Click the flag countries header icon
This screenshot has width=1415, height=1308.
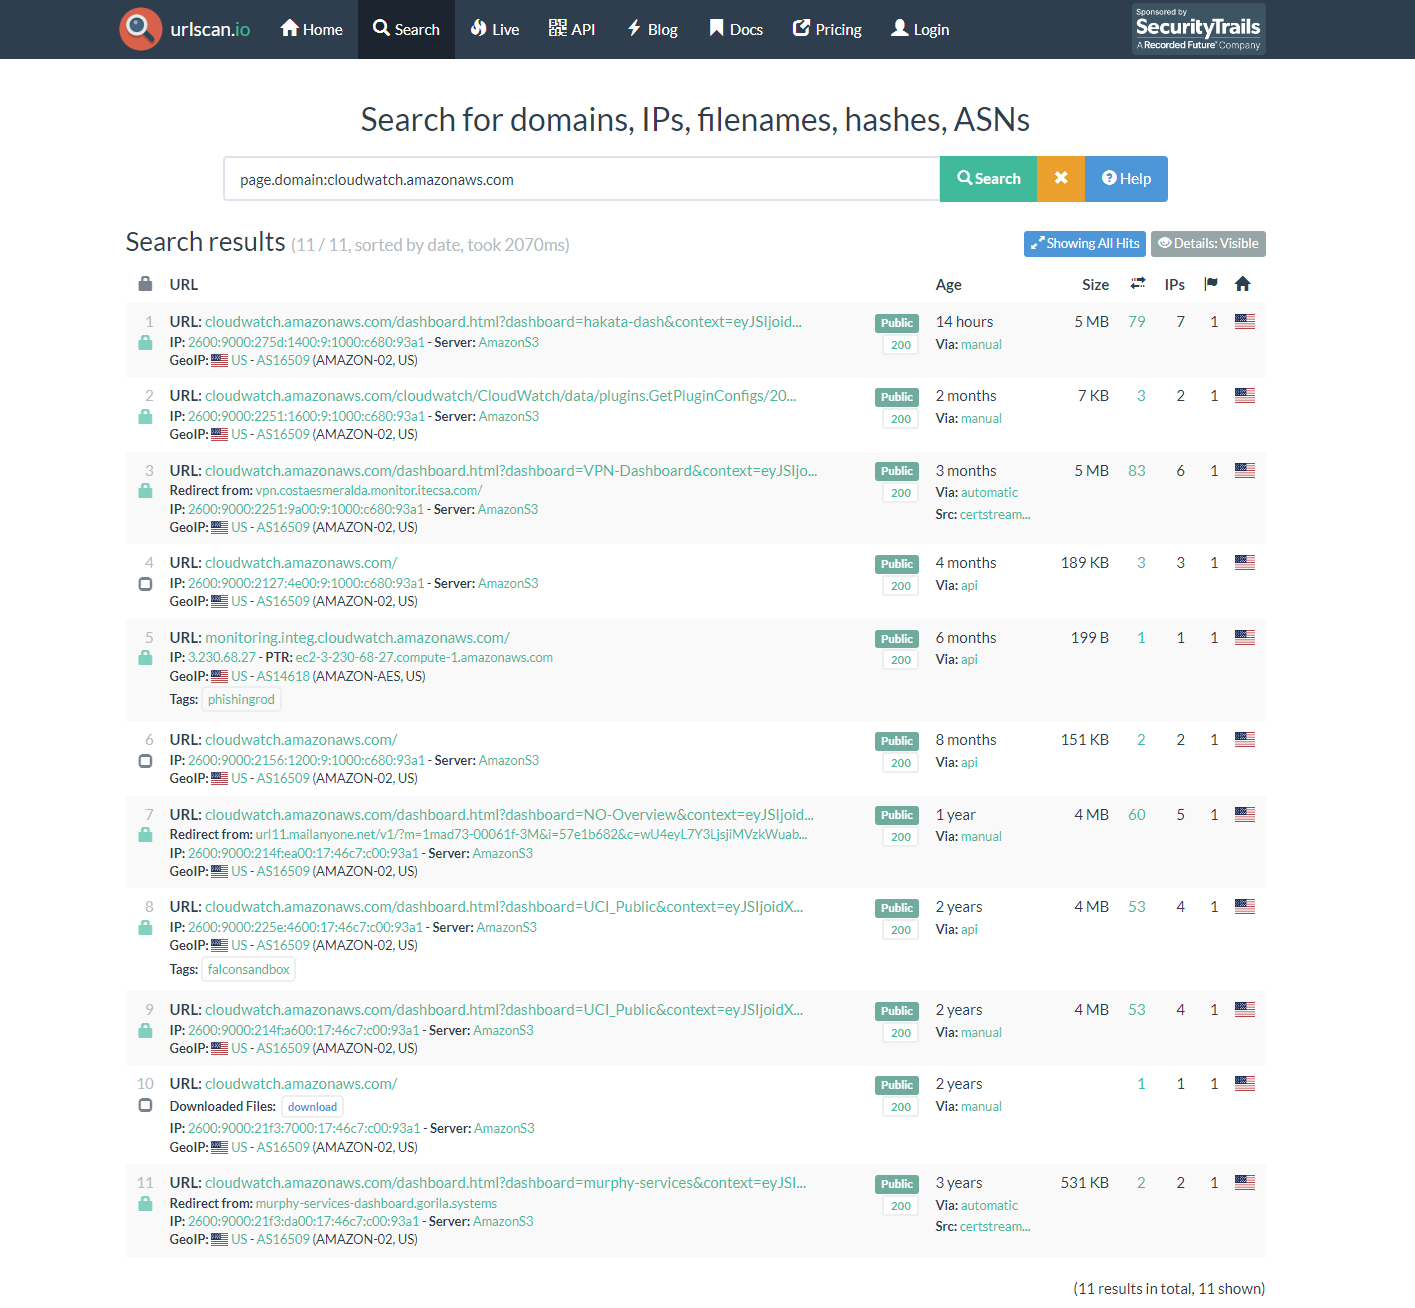pos(1211,284)
